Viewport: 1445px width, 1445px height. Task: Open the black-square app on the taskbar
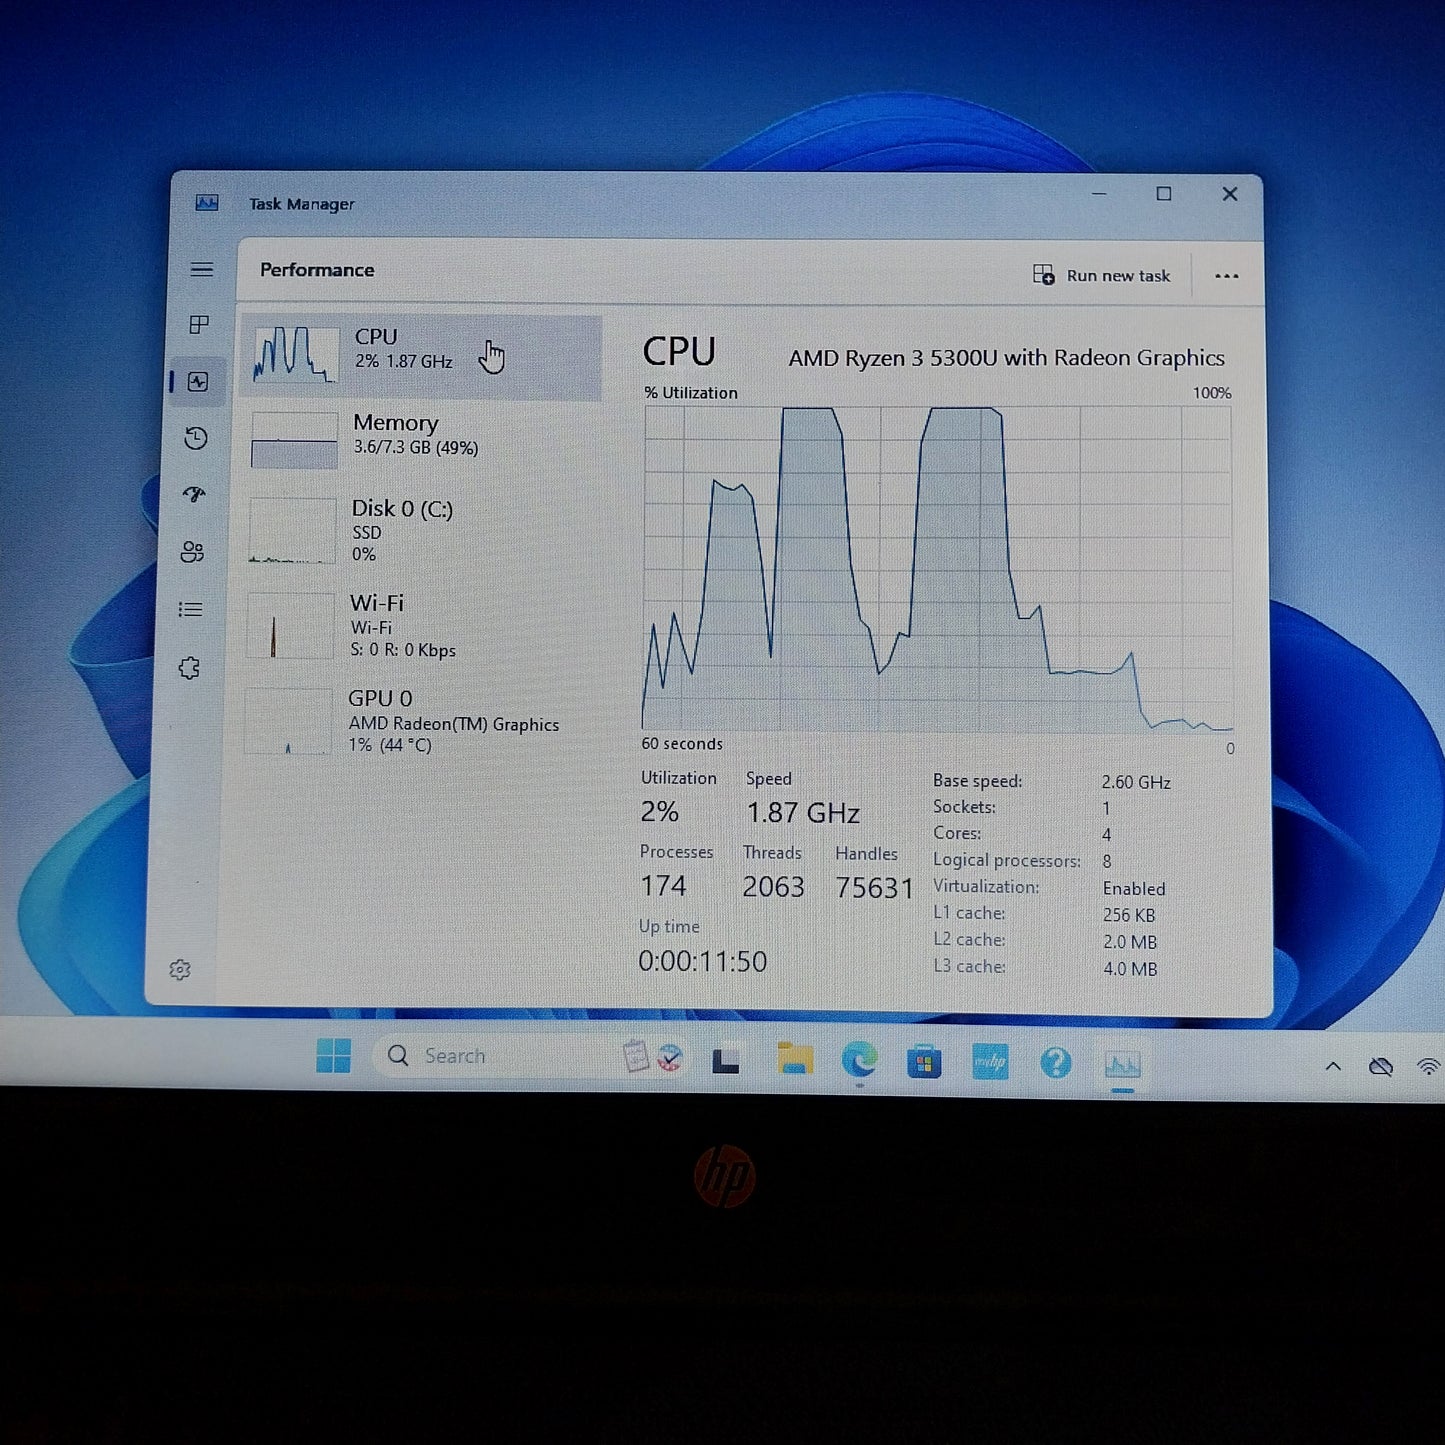[726, 1060]
